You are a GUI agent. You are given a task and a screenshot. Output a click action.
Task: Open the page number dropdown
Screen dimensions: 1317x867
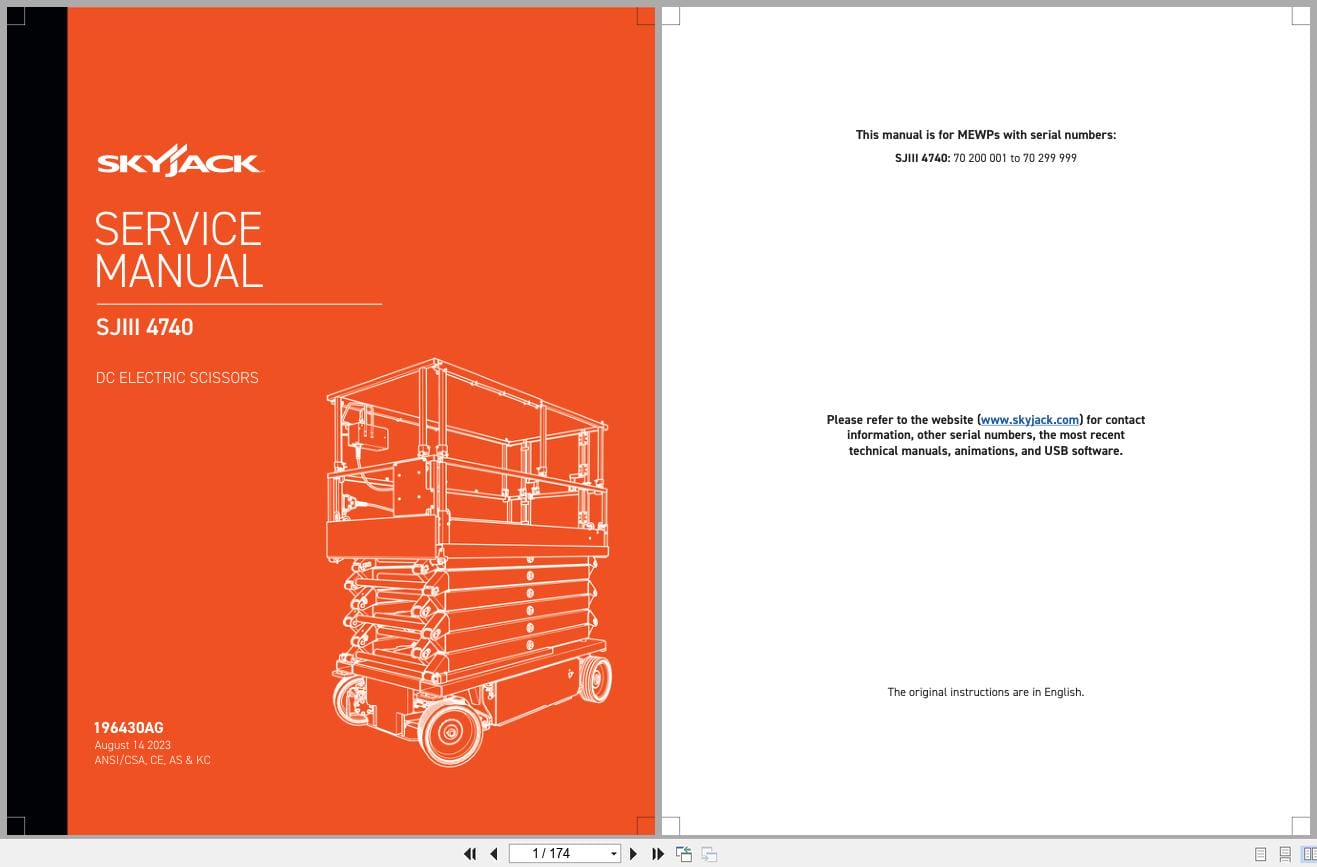[x=613, y=853]
